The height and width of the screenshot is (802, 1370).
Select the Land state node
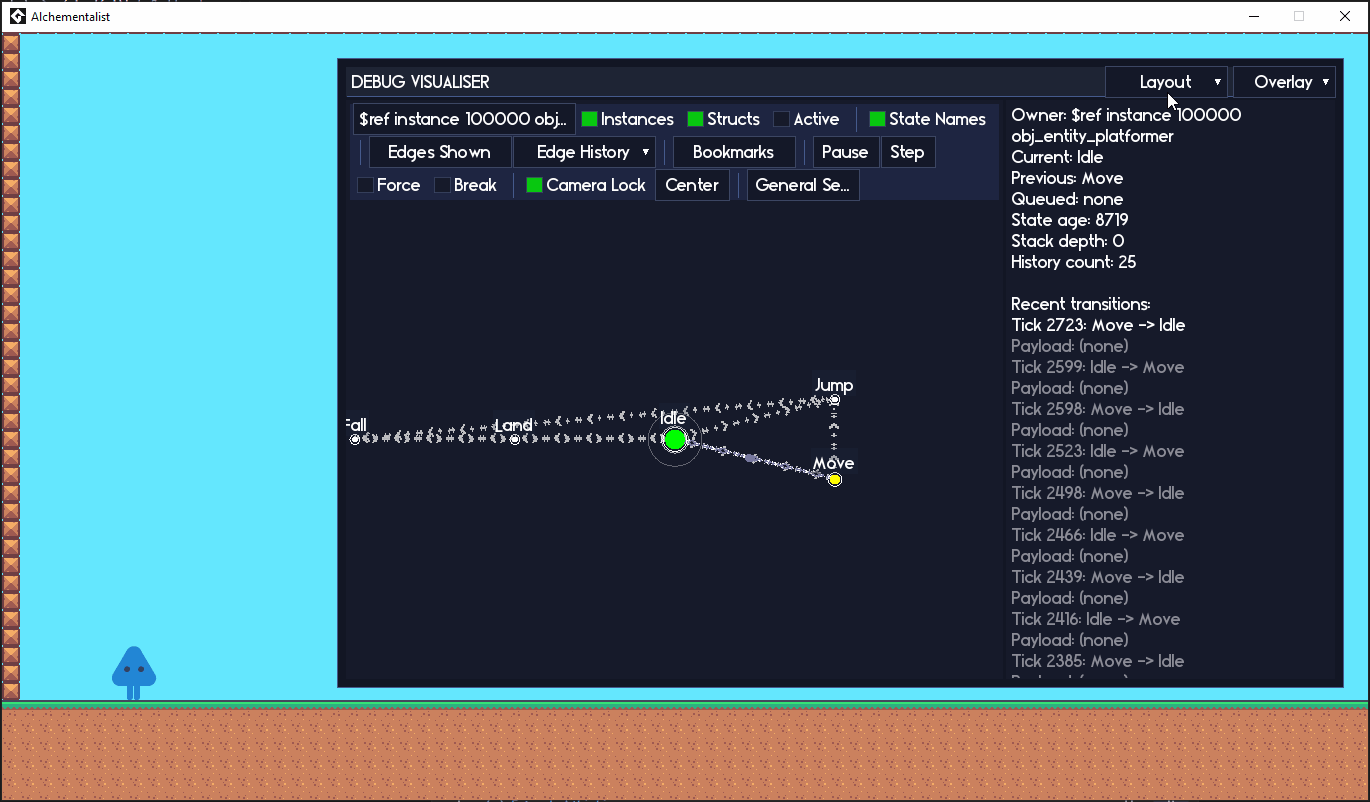515,439
